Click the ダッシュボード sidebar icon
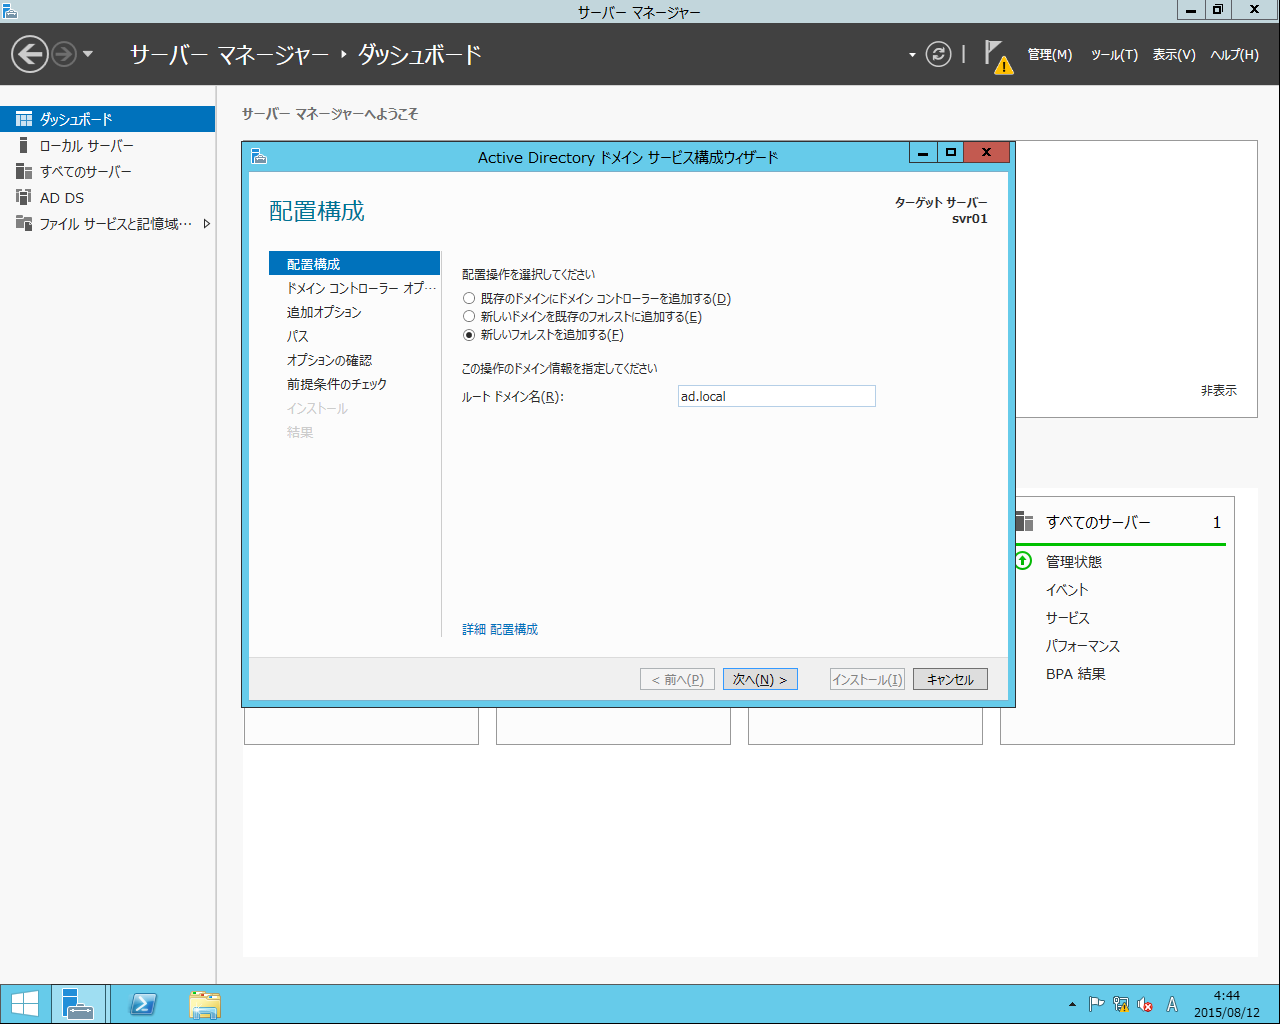 [x=24, y=119]
